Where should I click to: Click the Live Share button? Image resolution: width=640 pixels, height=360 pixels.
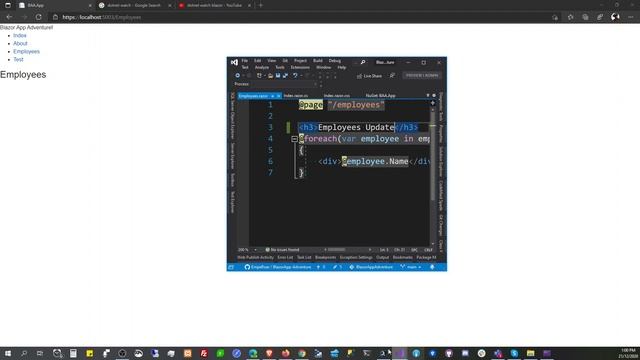point(369,76)
